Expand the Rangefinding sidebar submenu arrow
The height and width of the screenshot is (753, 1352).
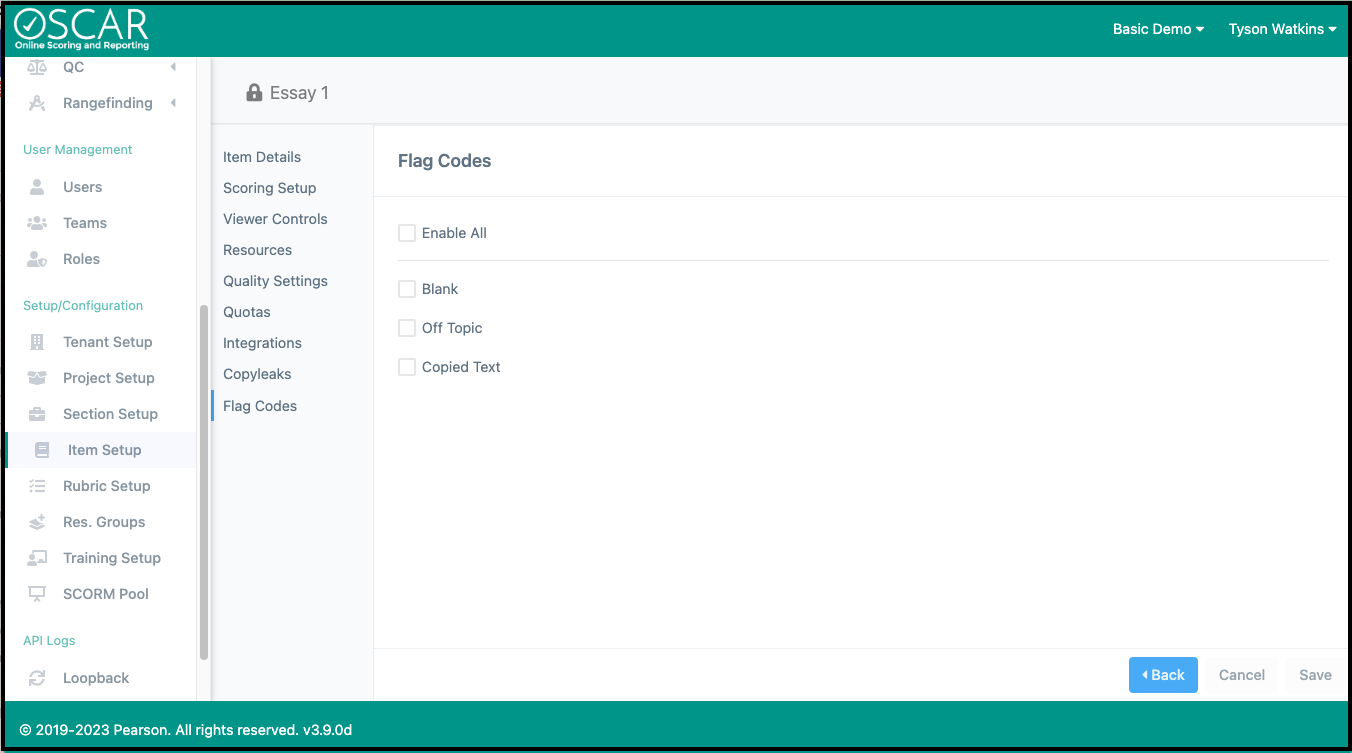173,103
